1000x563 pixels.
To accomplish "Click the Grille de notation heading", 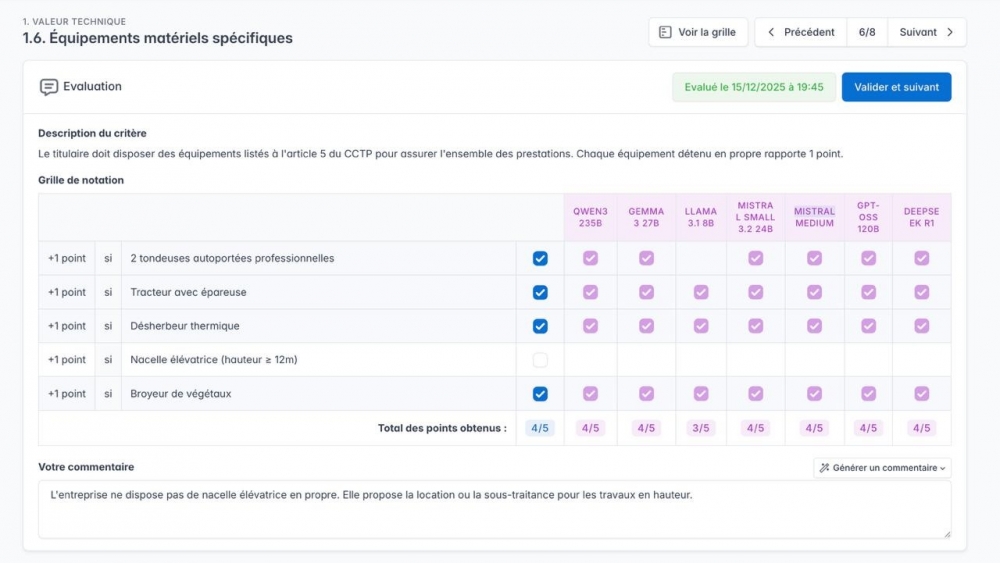I will [x=81, y=180].
